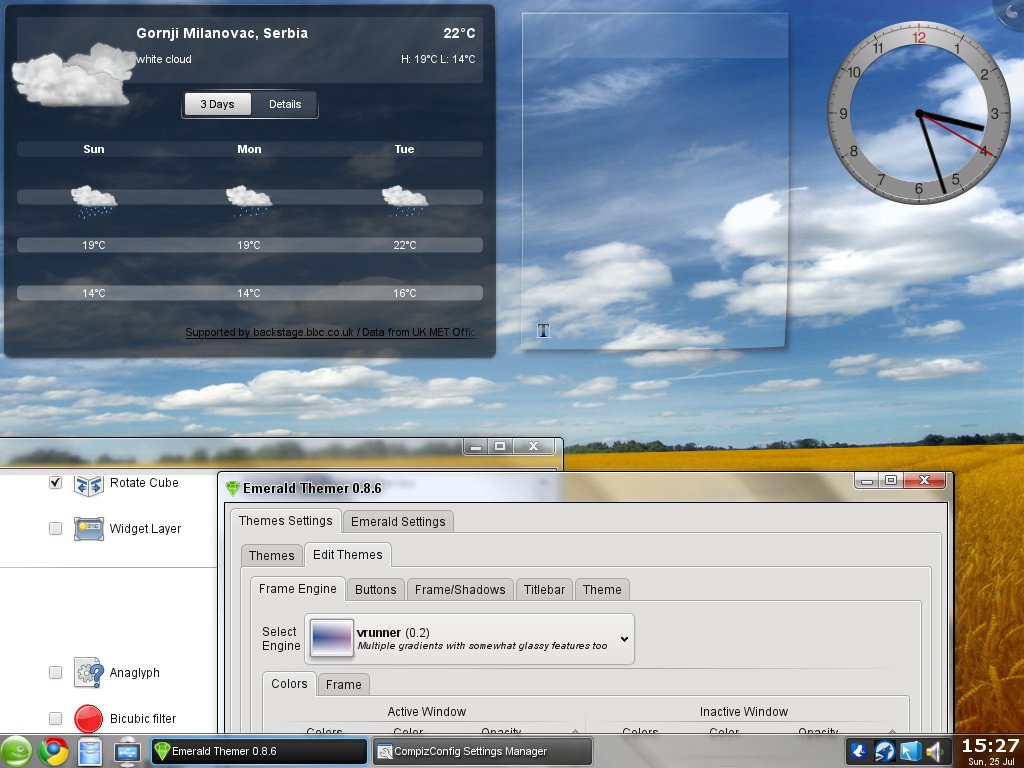Launch Google Chrome from the taskbar

coord(54,752)
